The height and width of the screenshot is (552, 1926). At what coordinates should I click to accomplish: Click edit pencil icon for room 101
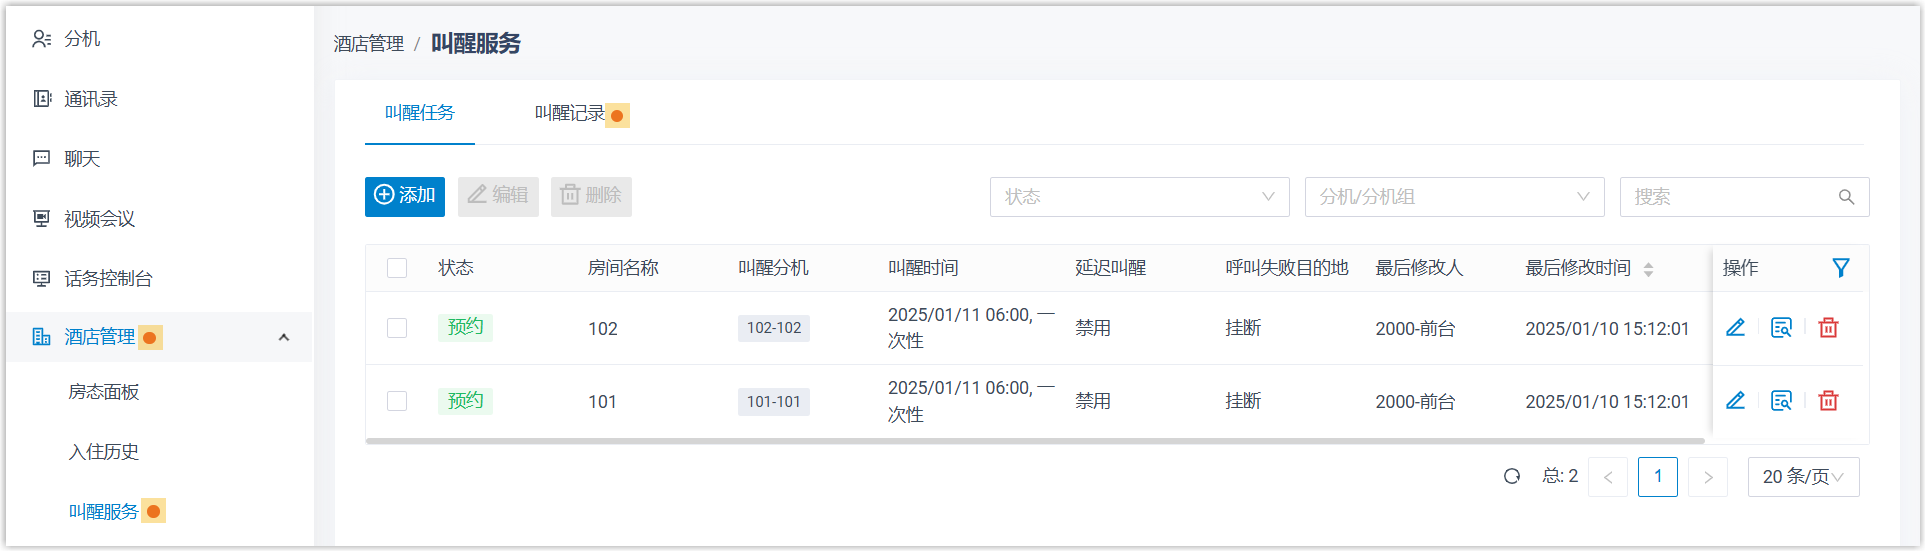(x=1735, y=401)
